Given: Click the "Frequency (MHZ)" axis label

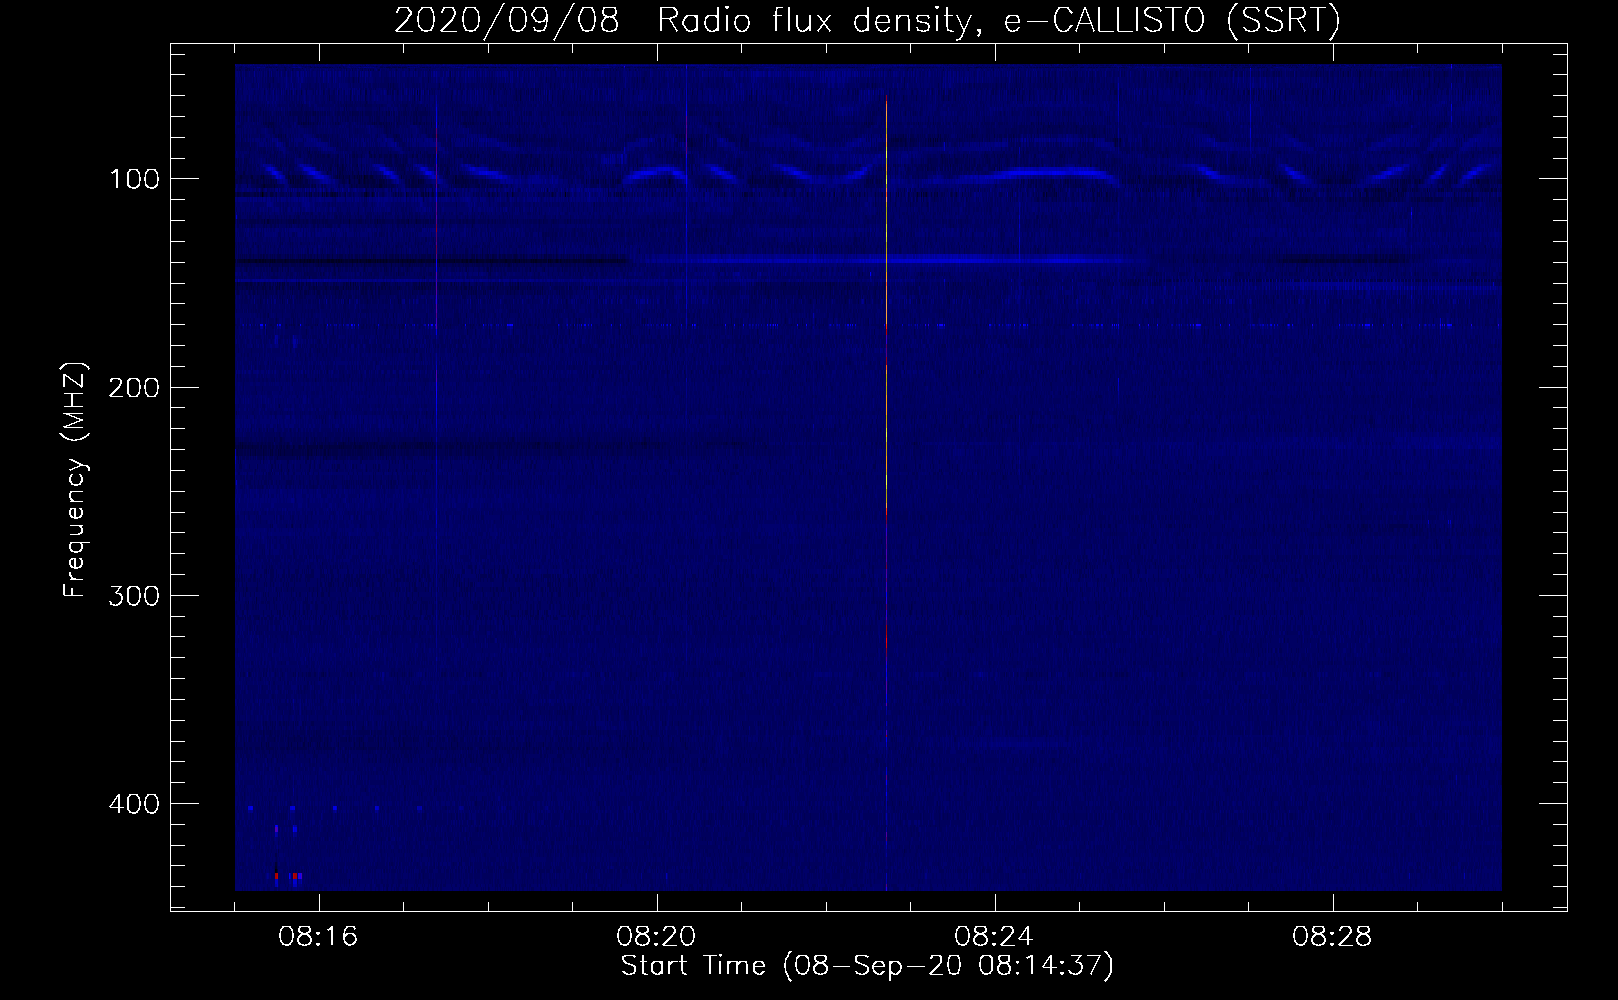Looking at the screenshot, I should [x=75, y=480].
